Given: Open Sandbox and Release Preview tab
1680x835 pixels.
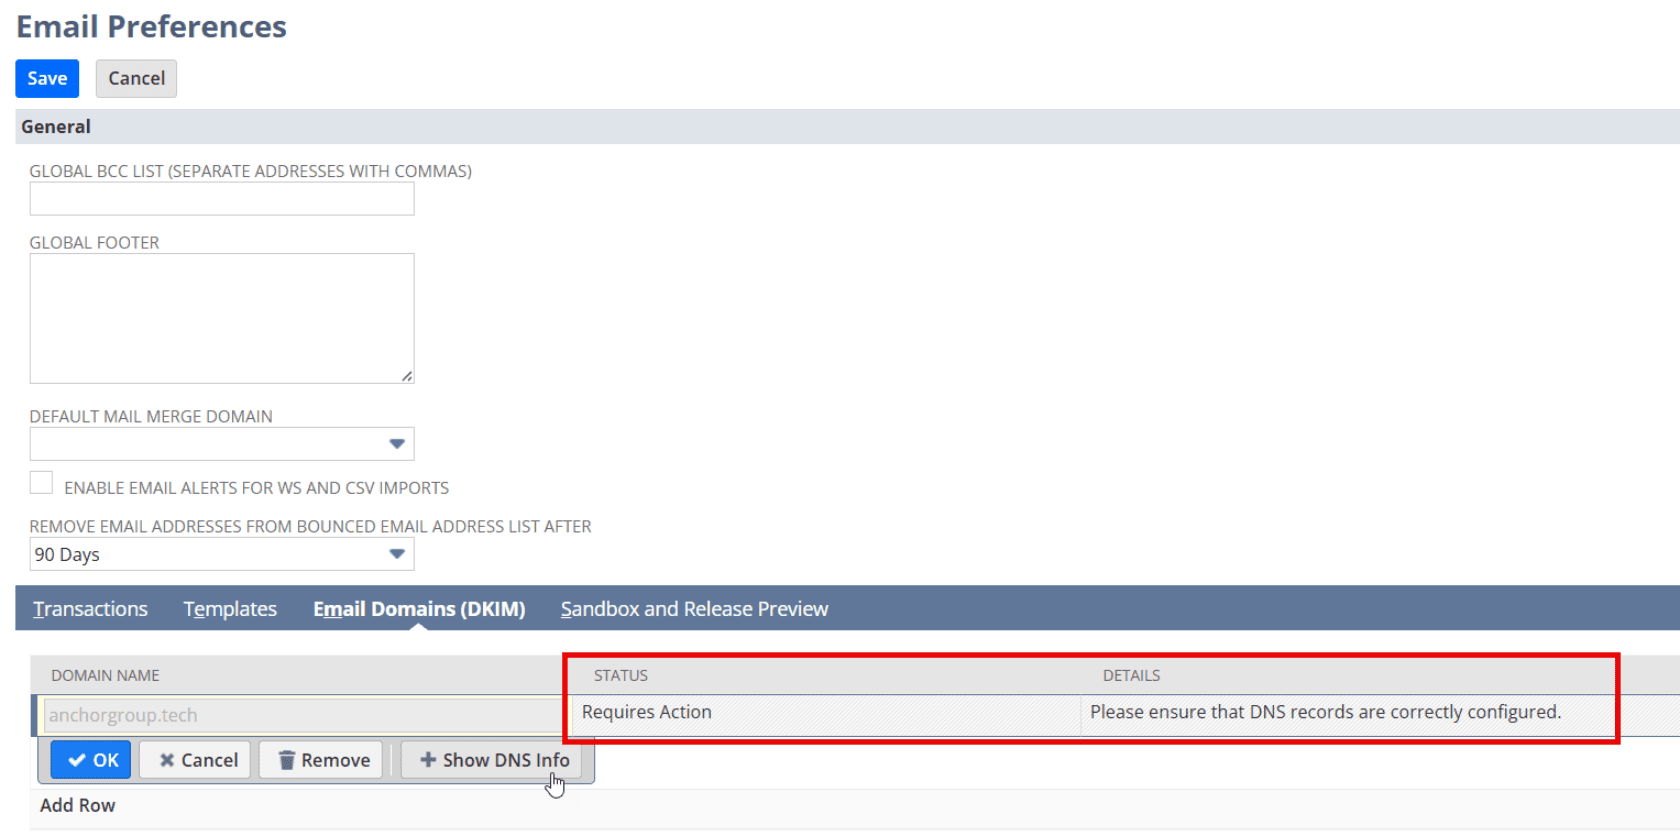Looking at the screenshot, I should pos(694,609).
